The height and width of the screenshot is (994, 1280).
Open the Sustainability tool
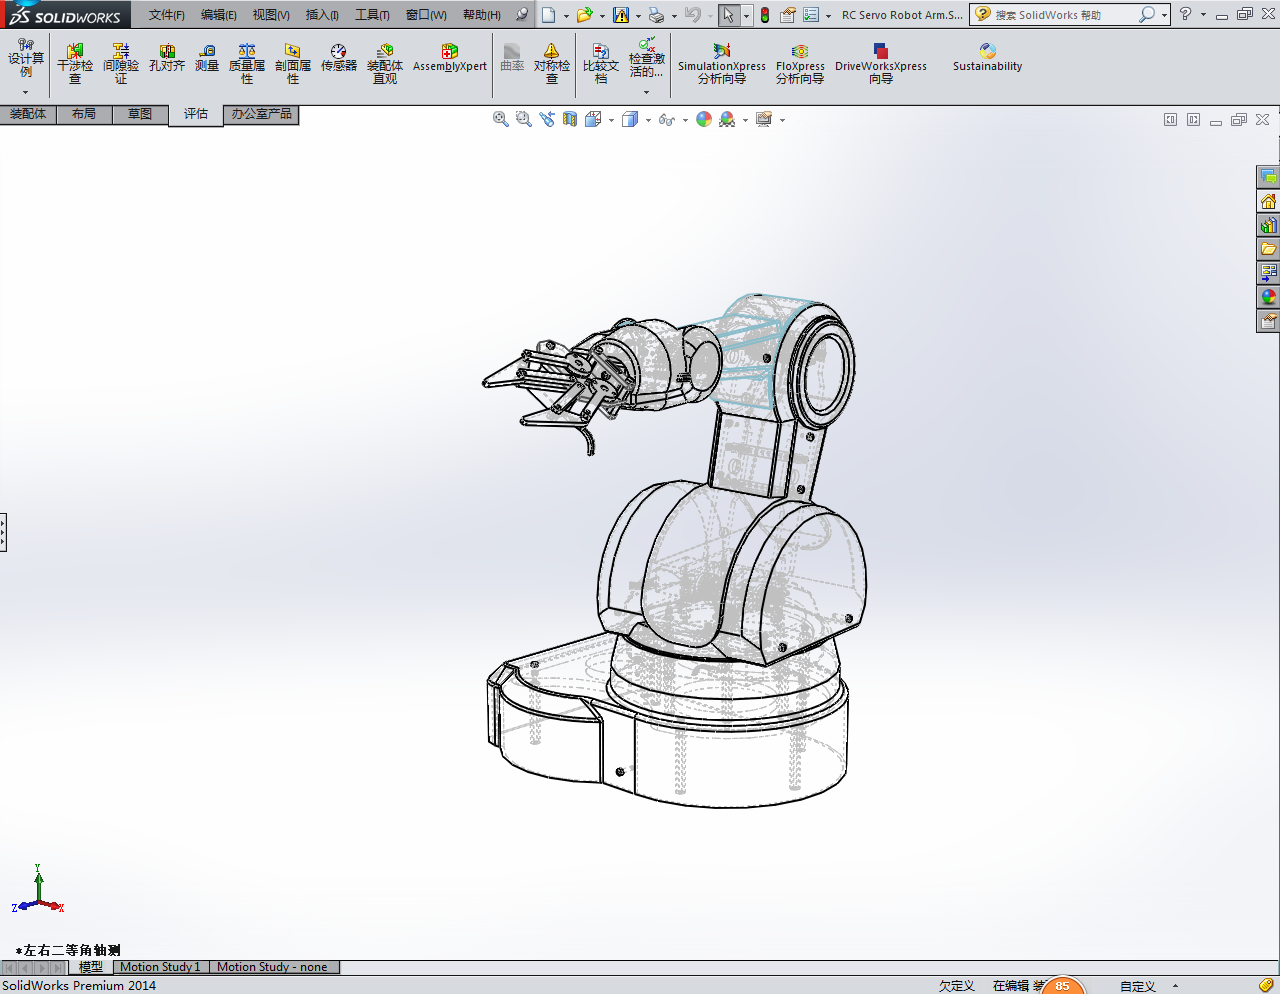point(987,58)
